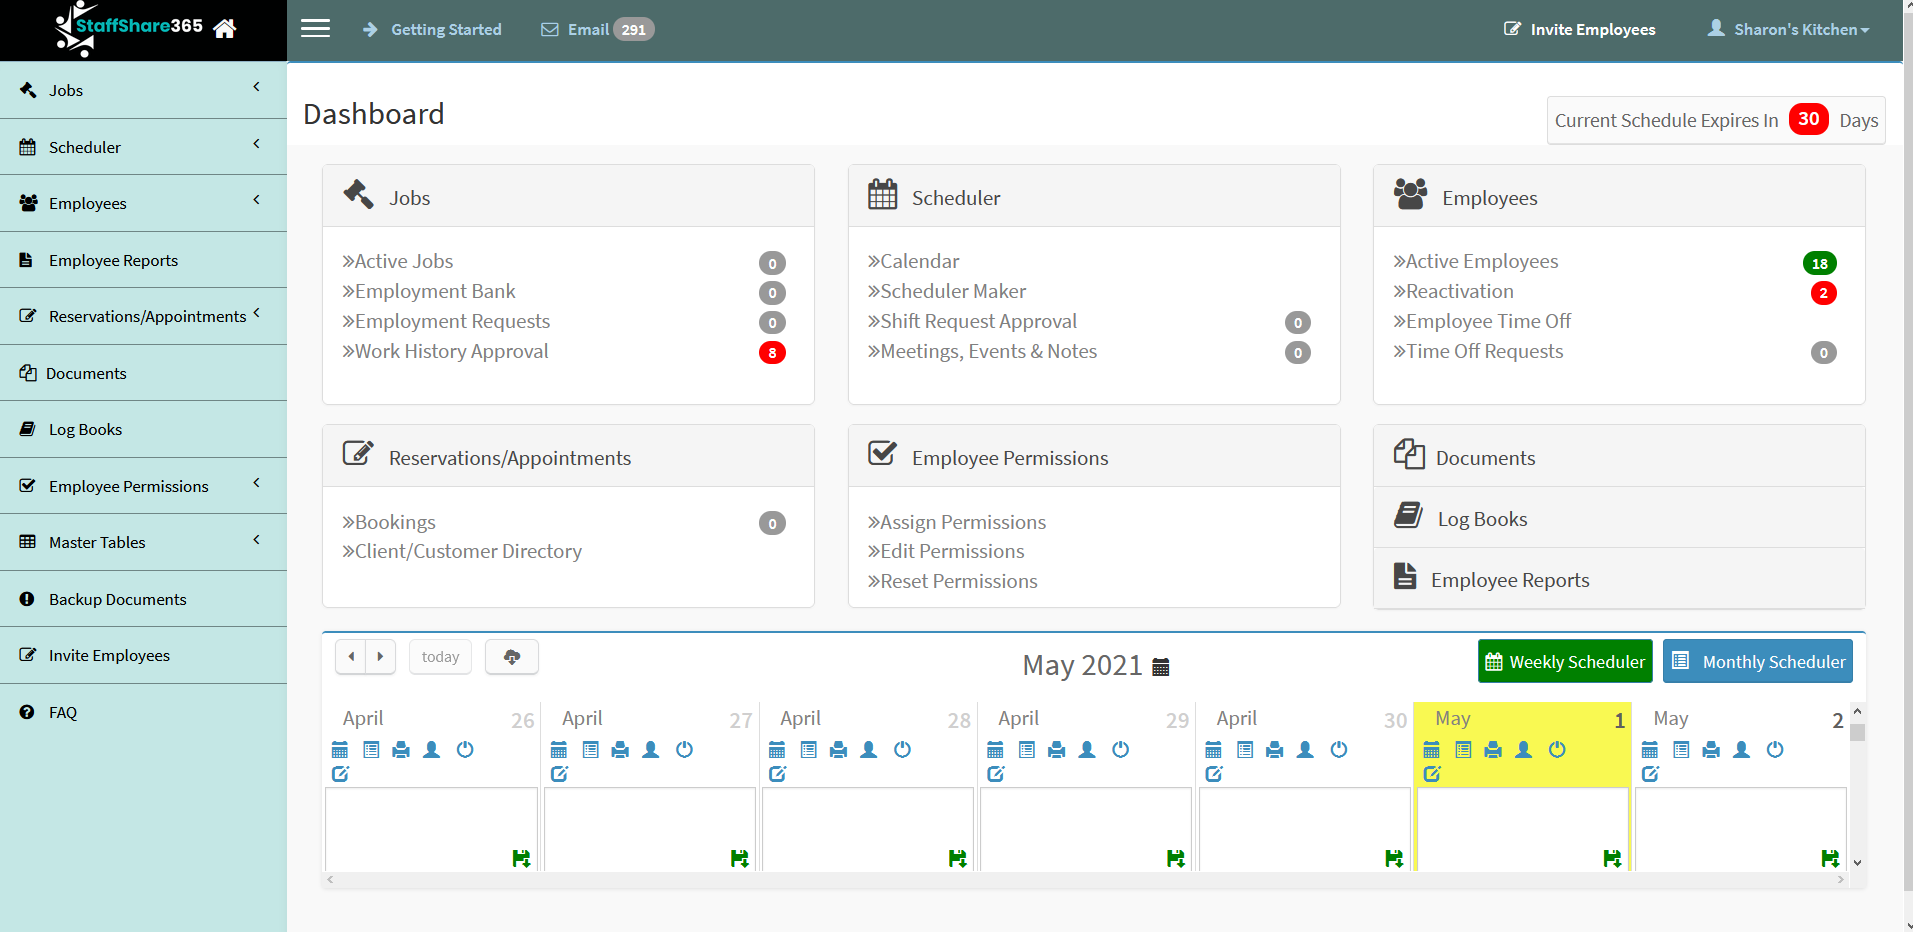Click the person icon under April 28
Image resolution: width=1913 pixels, height=932 pixels.
pyautogui.click(x=869, y=750)
